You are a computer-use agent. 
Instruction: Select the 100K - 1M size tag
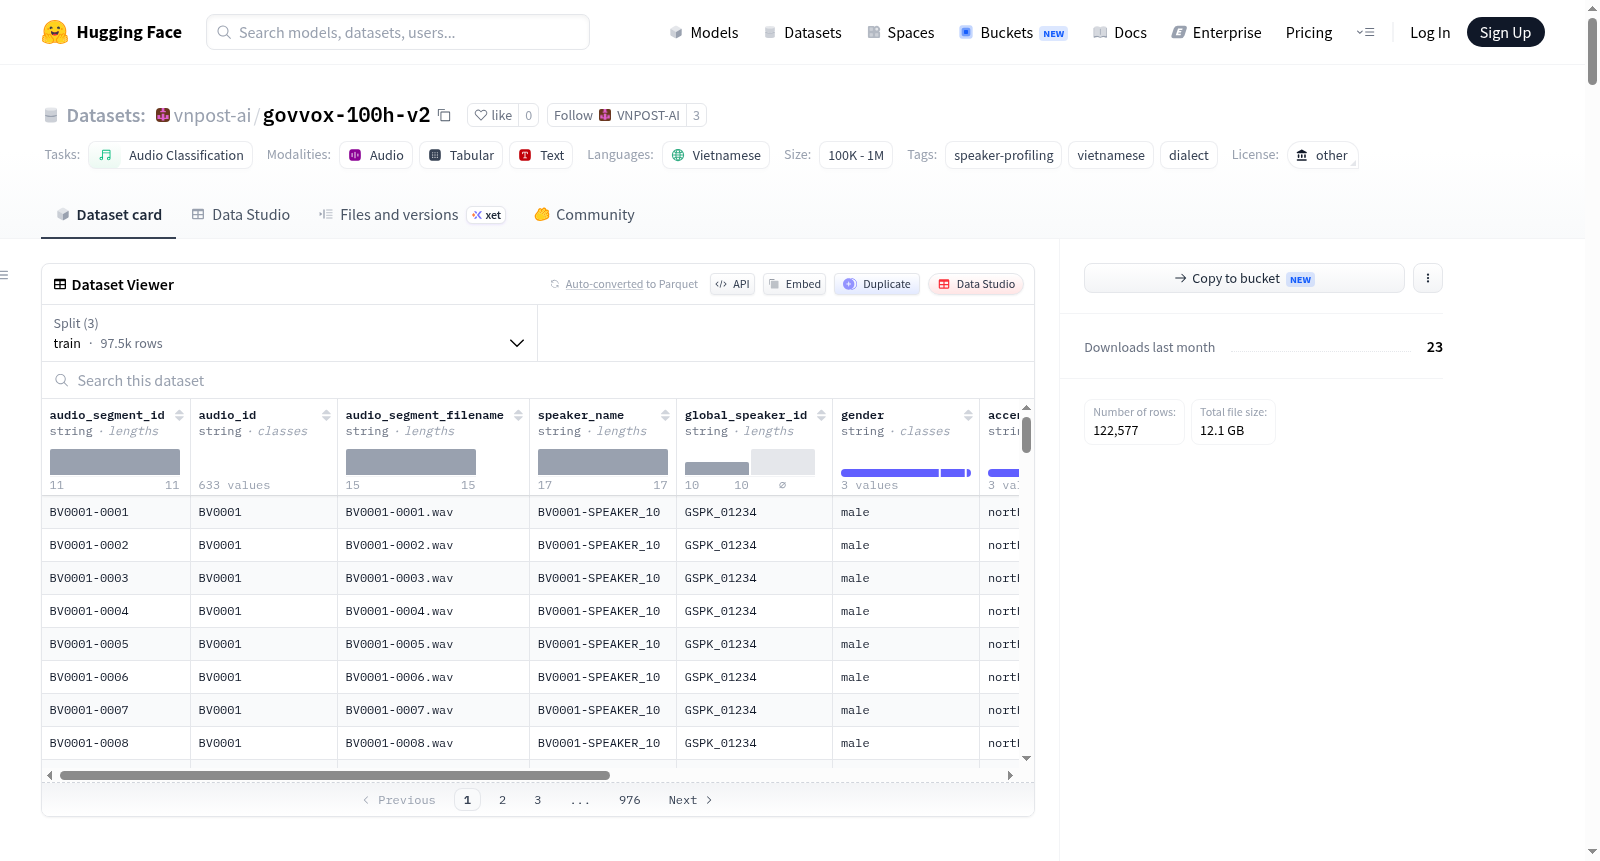[x=856, y=155]
